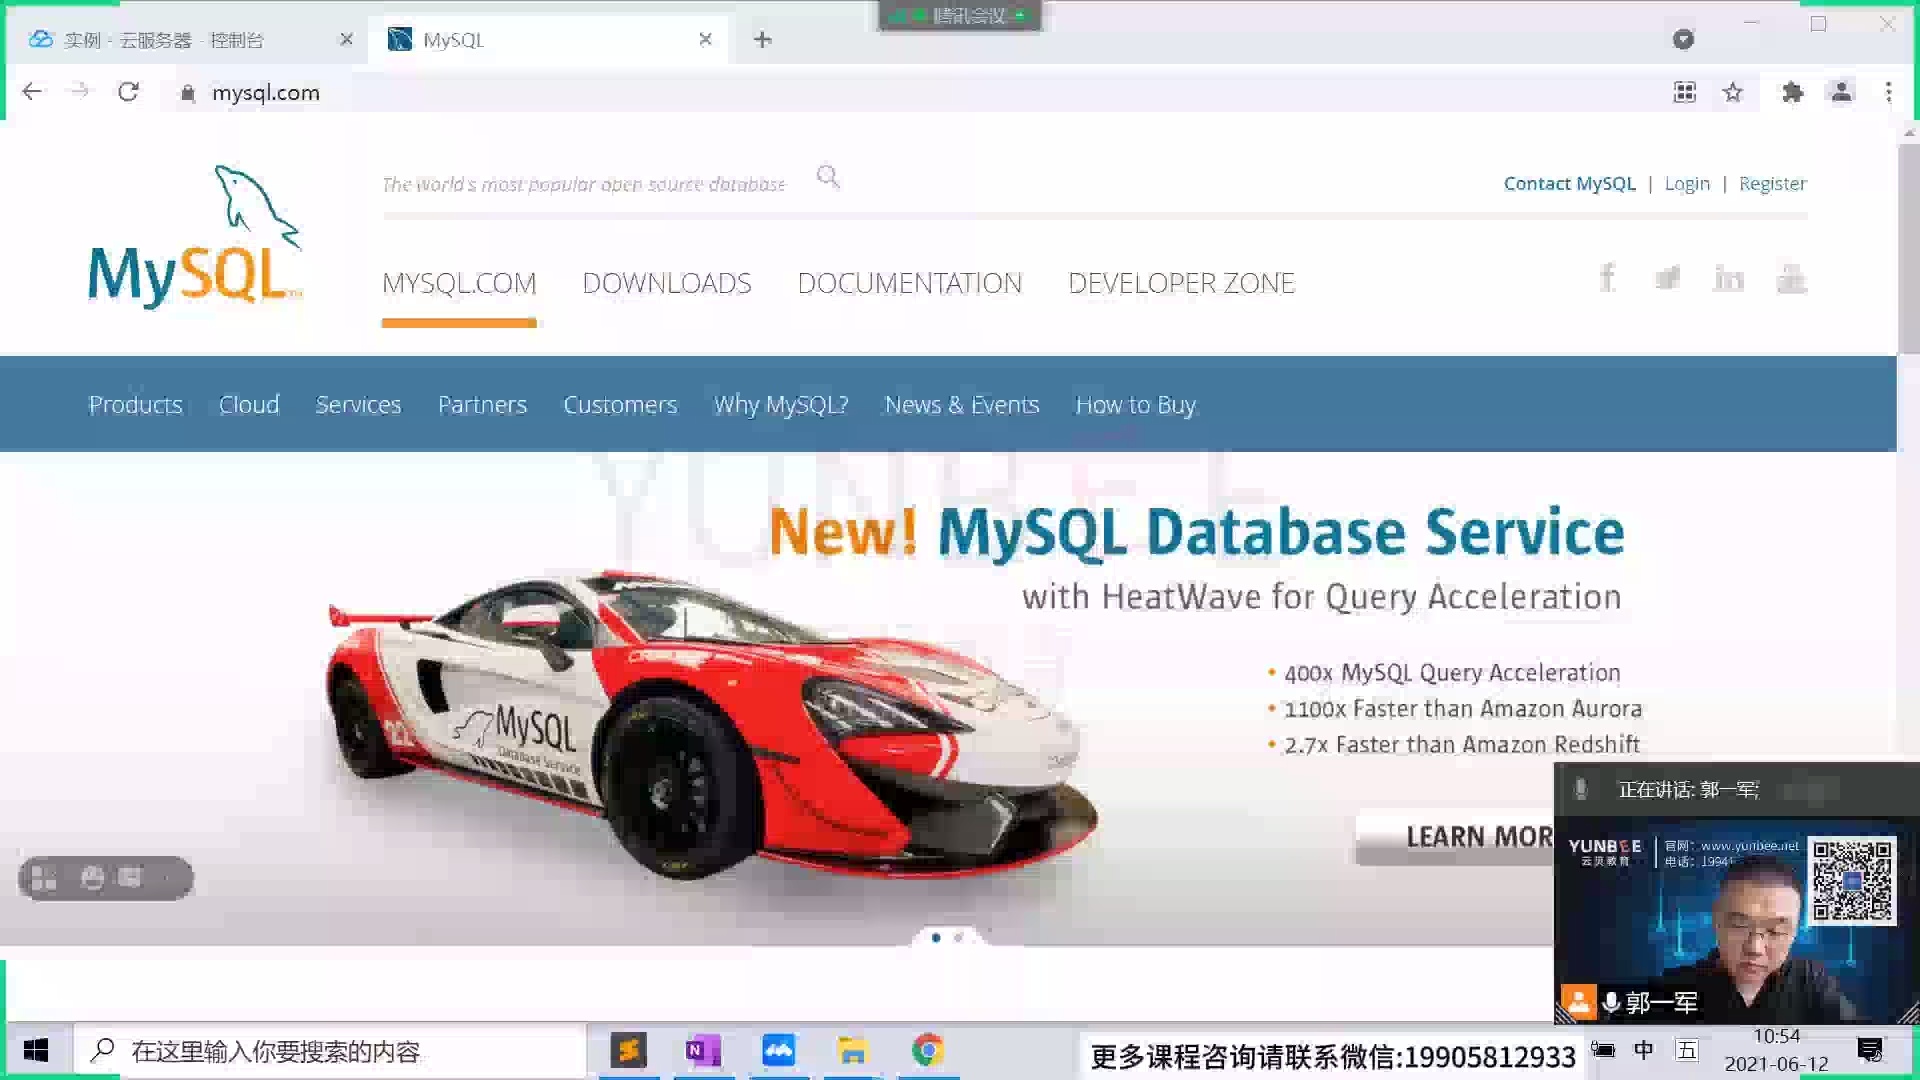Click the search magnifier icon
Viewport: 1920px width, 1080px height.
pos(828,176)
